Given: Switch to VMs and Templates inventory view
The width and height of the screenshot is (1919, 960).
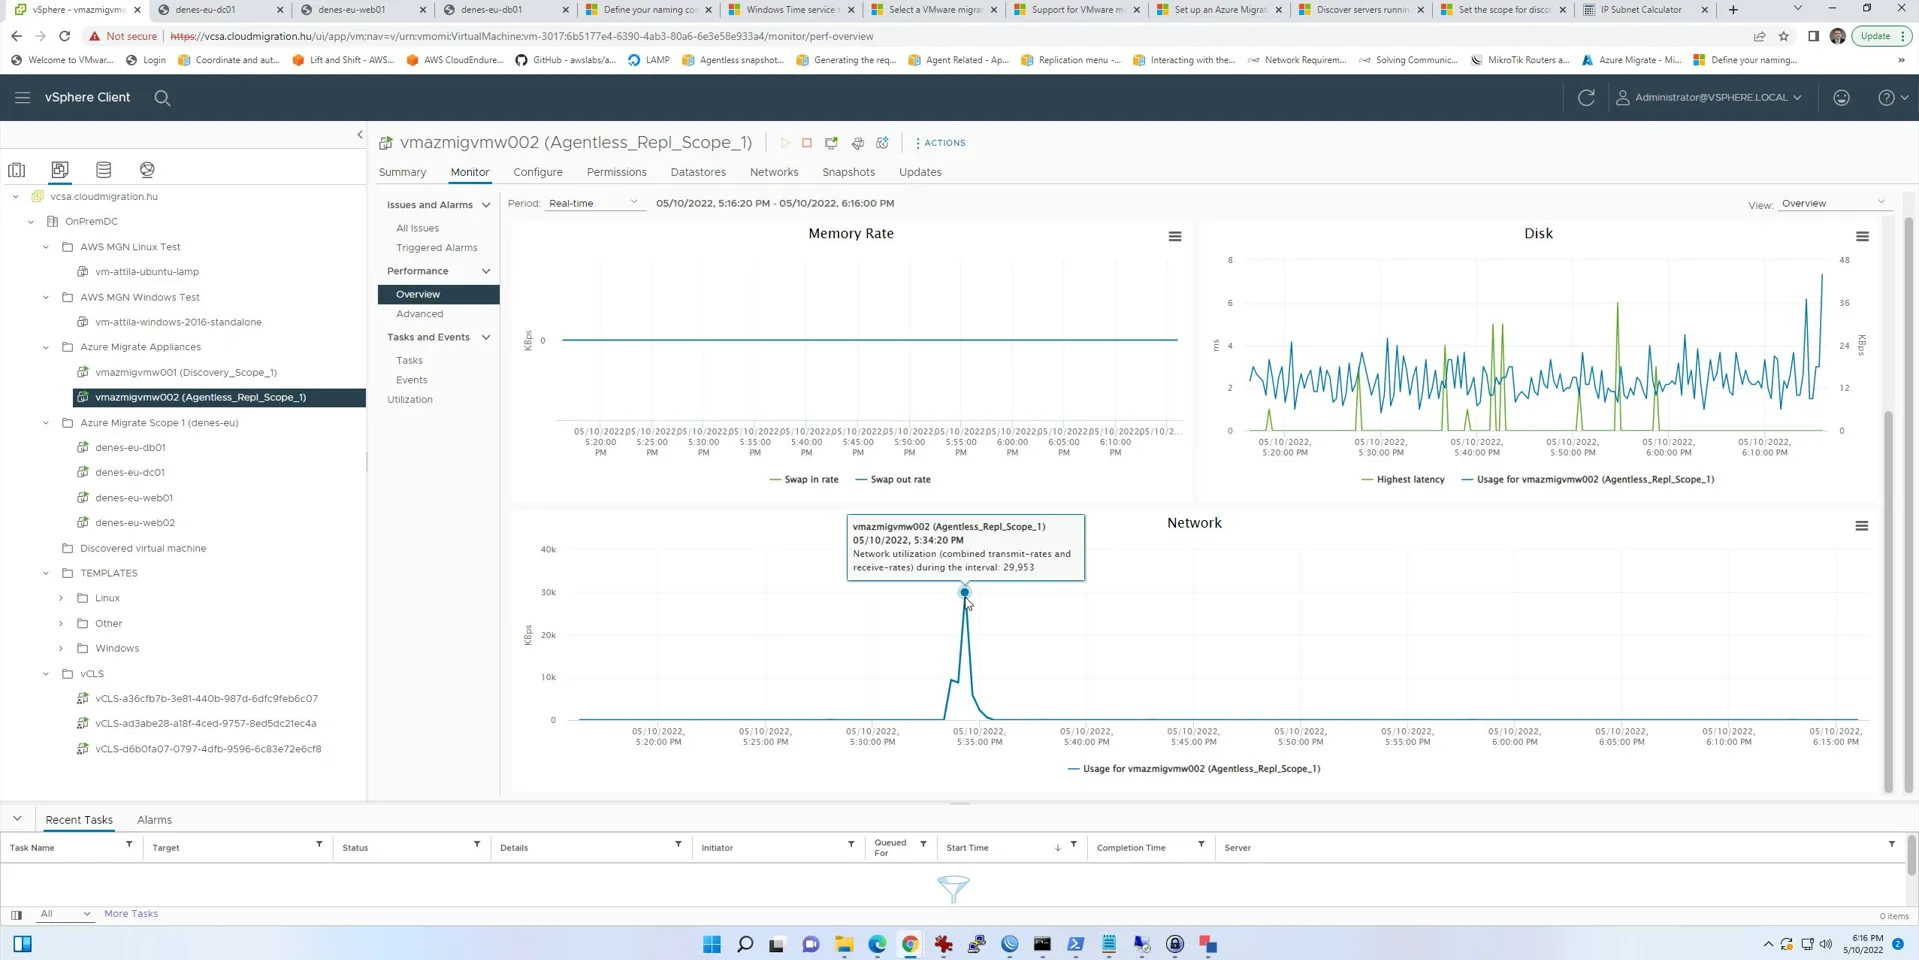Looking at the screenshot, I should tap(60, 170).
